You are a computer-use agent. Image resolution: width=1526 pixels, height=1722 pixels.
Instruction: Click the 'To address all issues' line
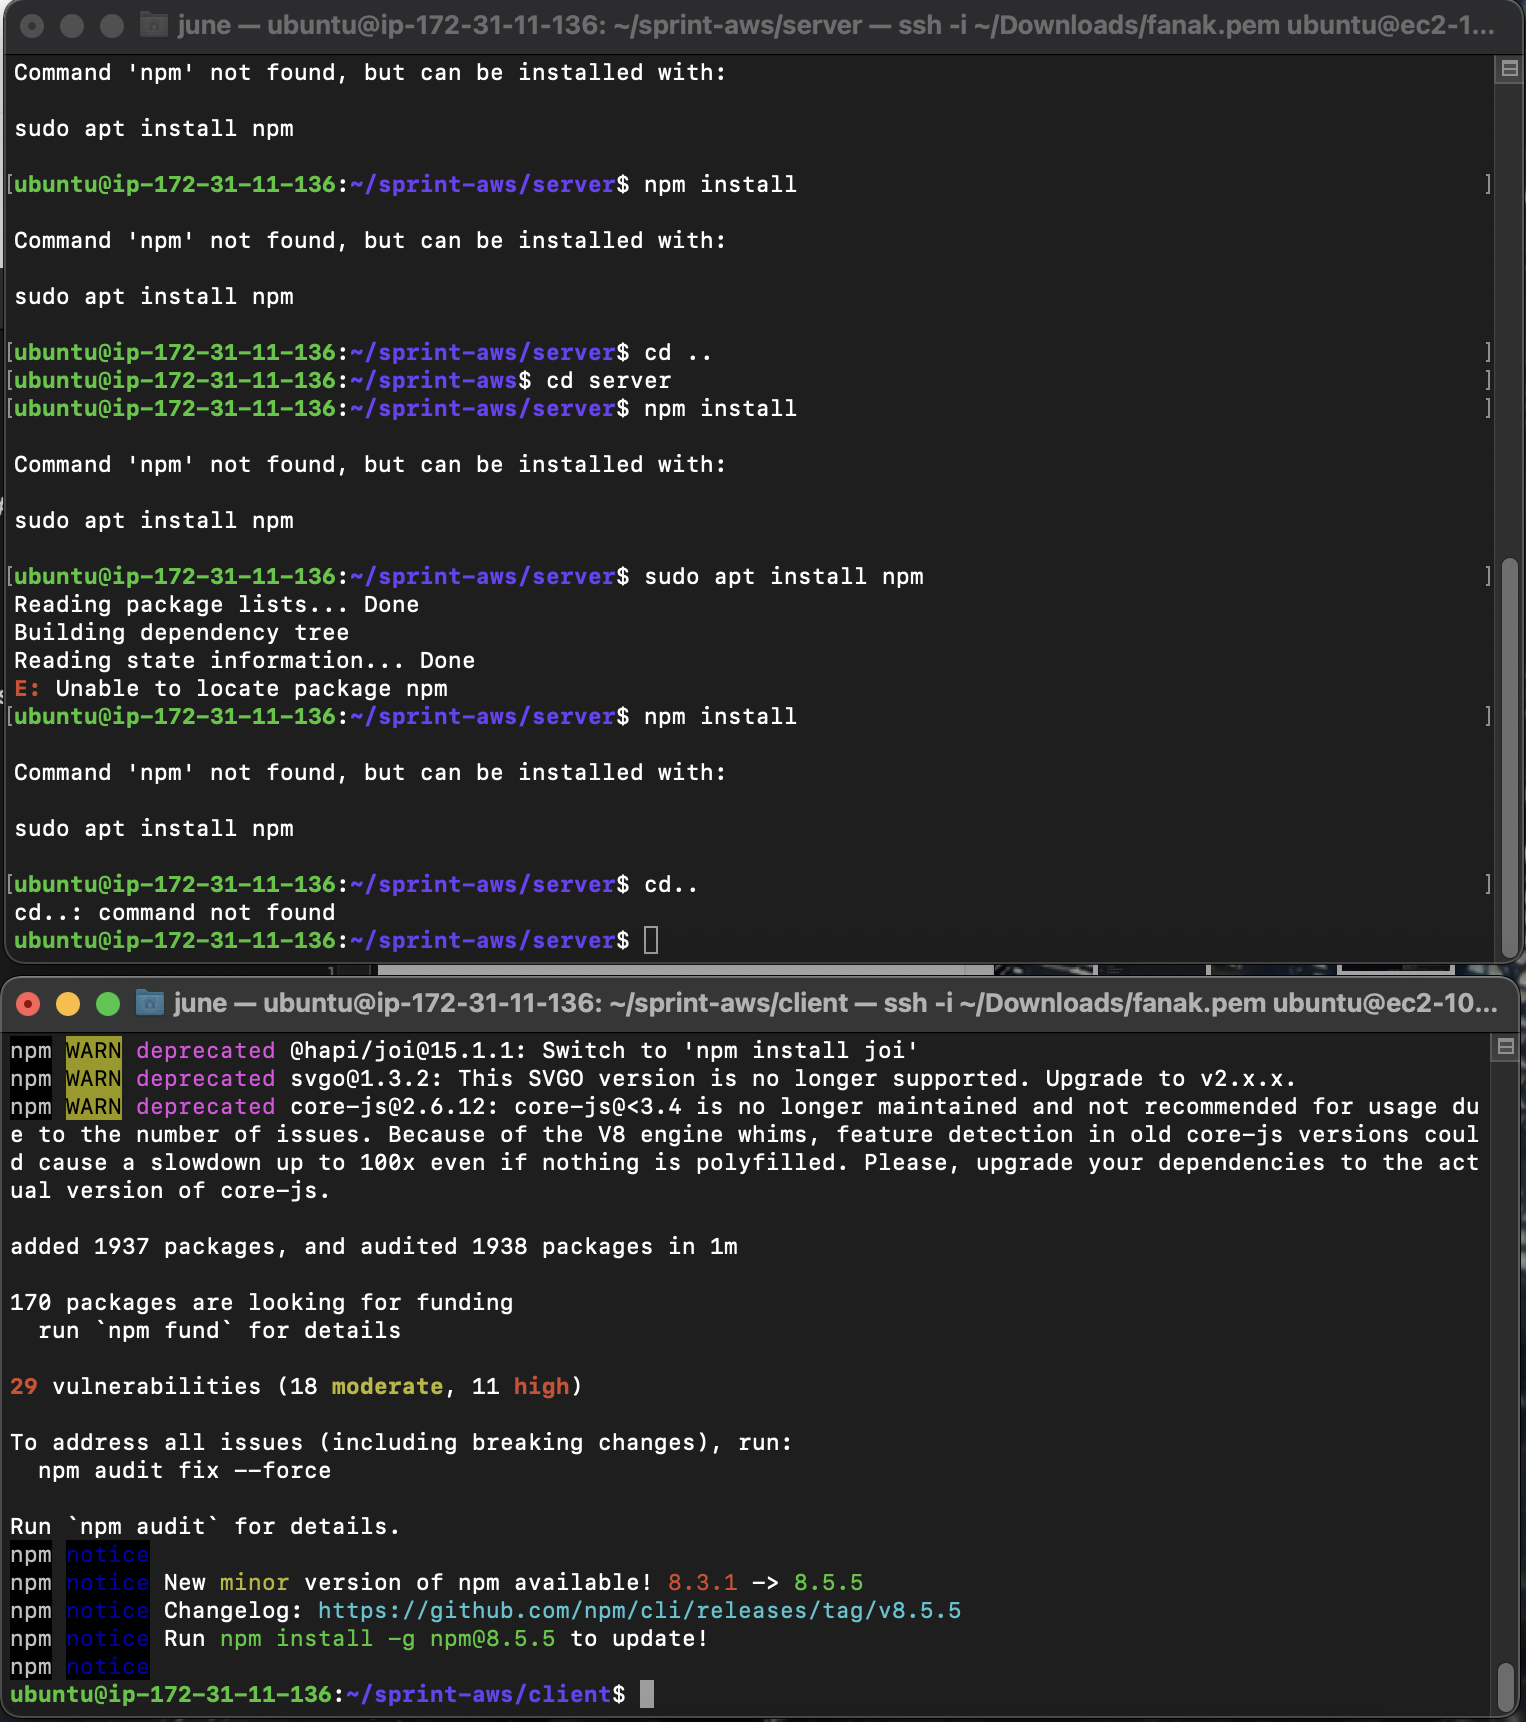point(402,1443)
